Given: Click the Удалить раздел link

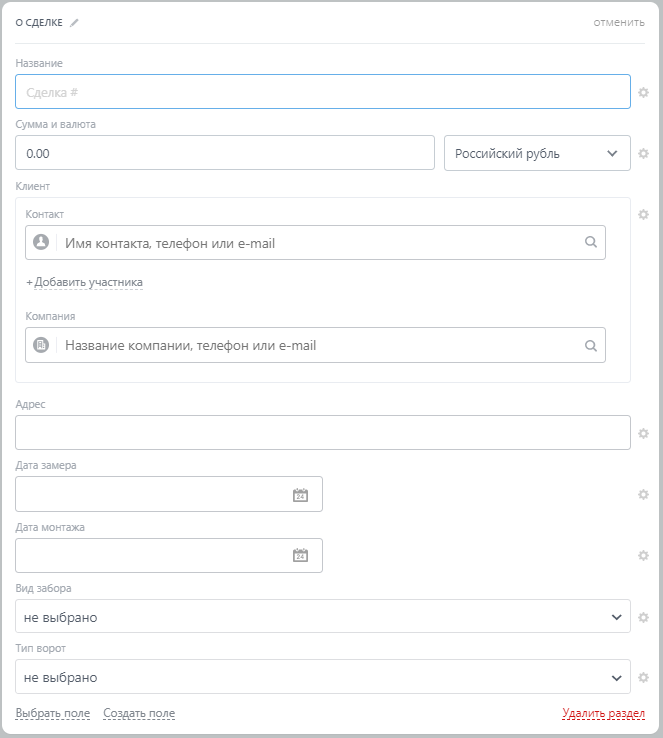Looking at the screenshot, I should coord(603,713).
